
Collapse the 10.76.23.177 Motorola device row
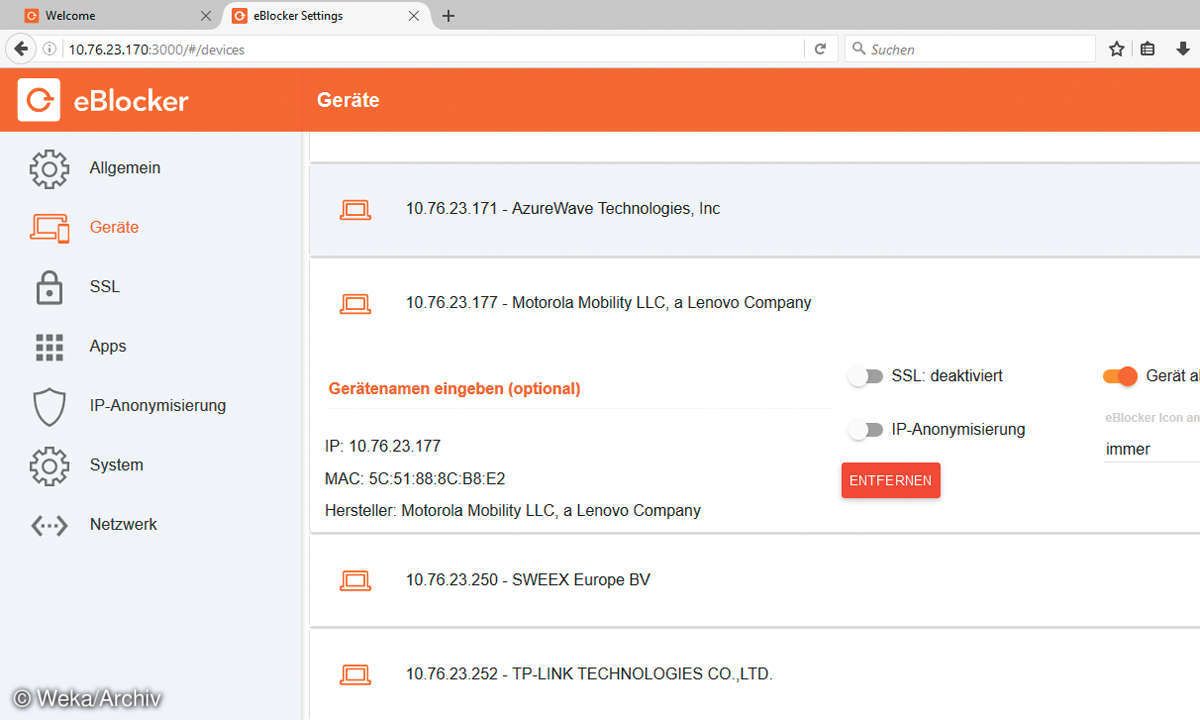(x=755, y=303)
